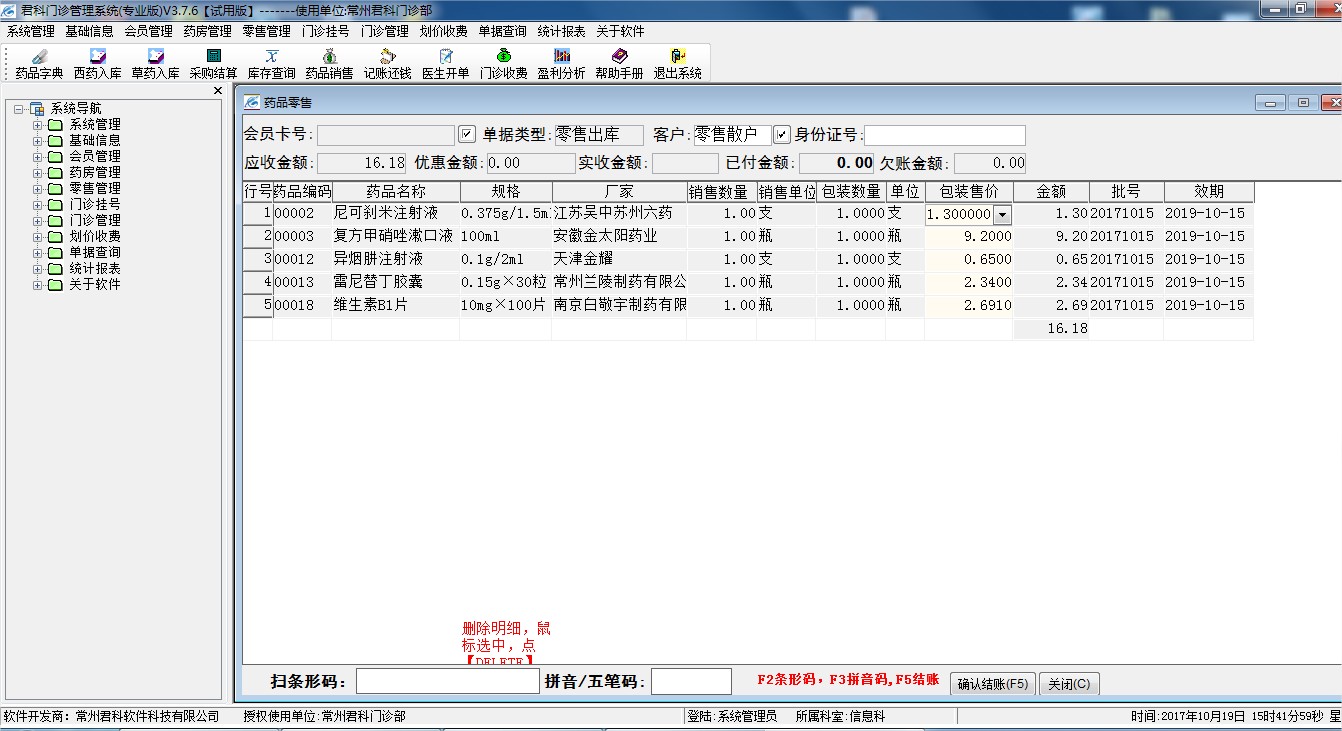Open the 统计报表 menu

(x=561, y=32)
